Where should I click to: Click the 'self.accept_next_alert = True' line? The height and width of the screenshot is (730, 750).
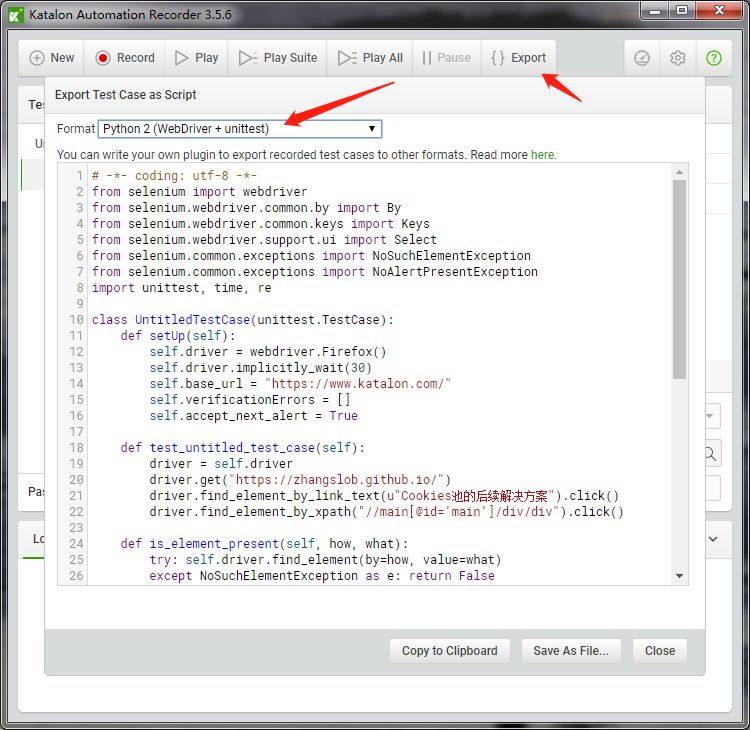(x=253, y=416)
